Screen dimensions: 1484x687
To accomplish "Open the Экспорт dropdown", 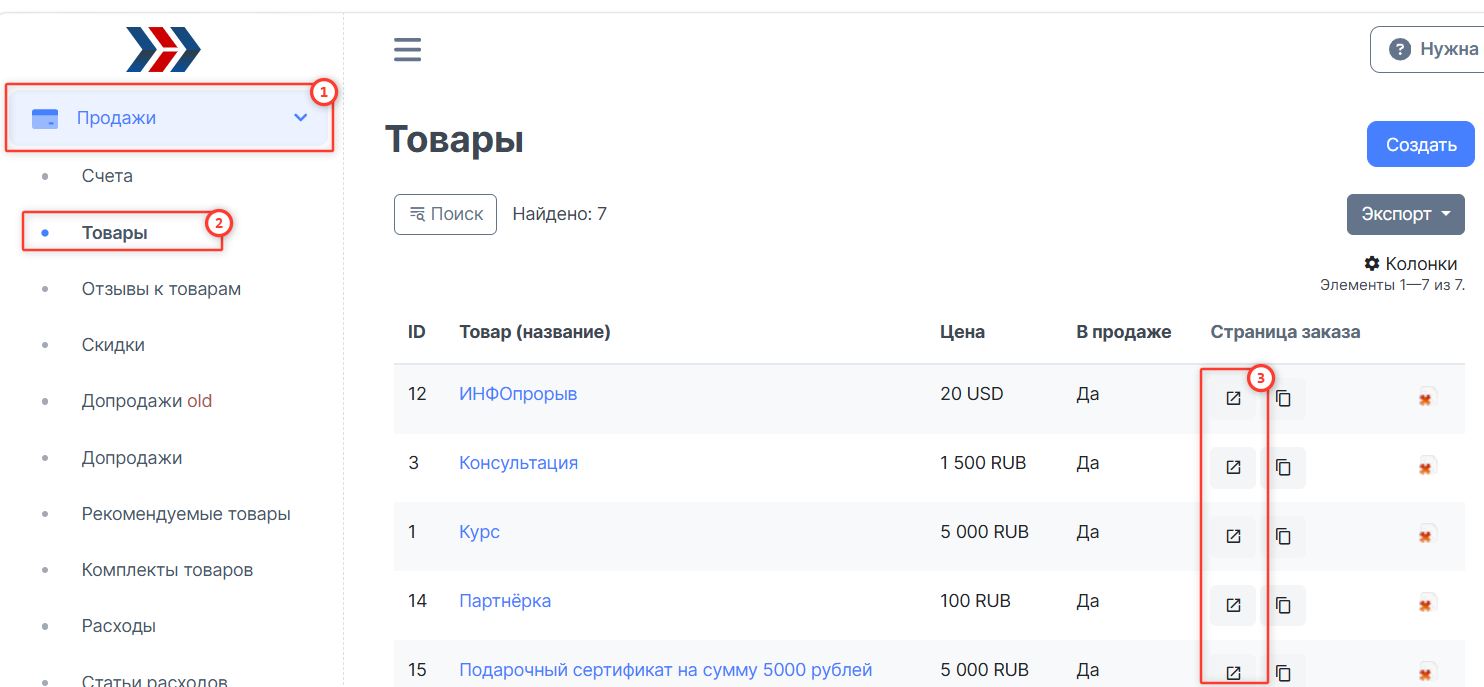I will [1405, 214].
